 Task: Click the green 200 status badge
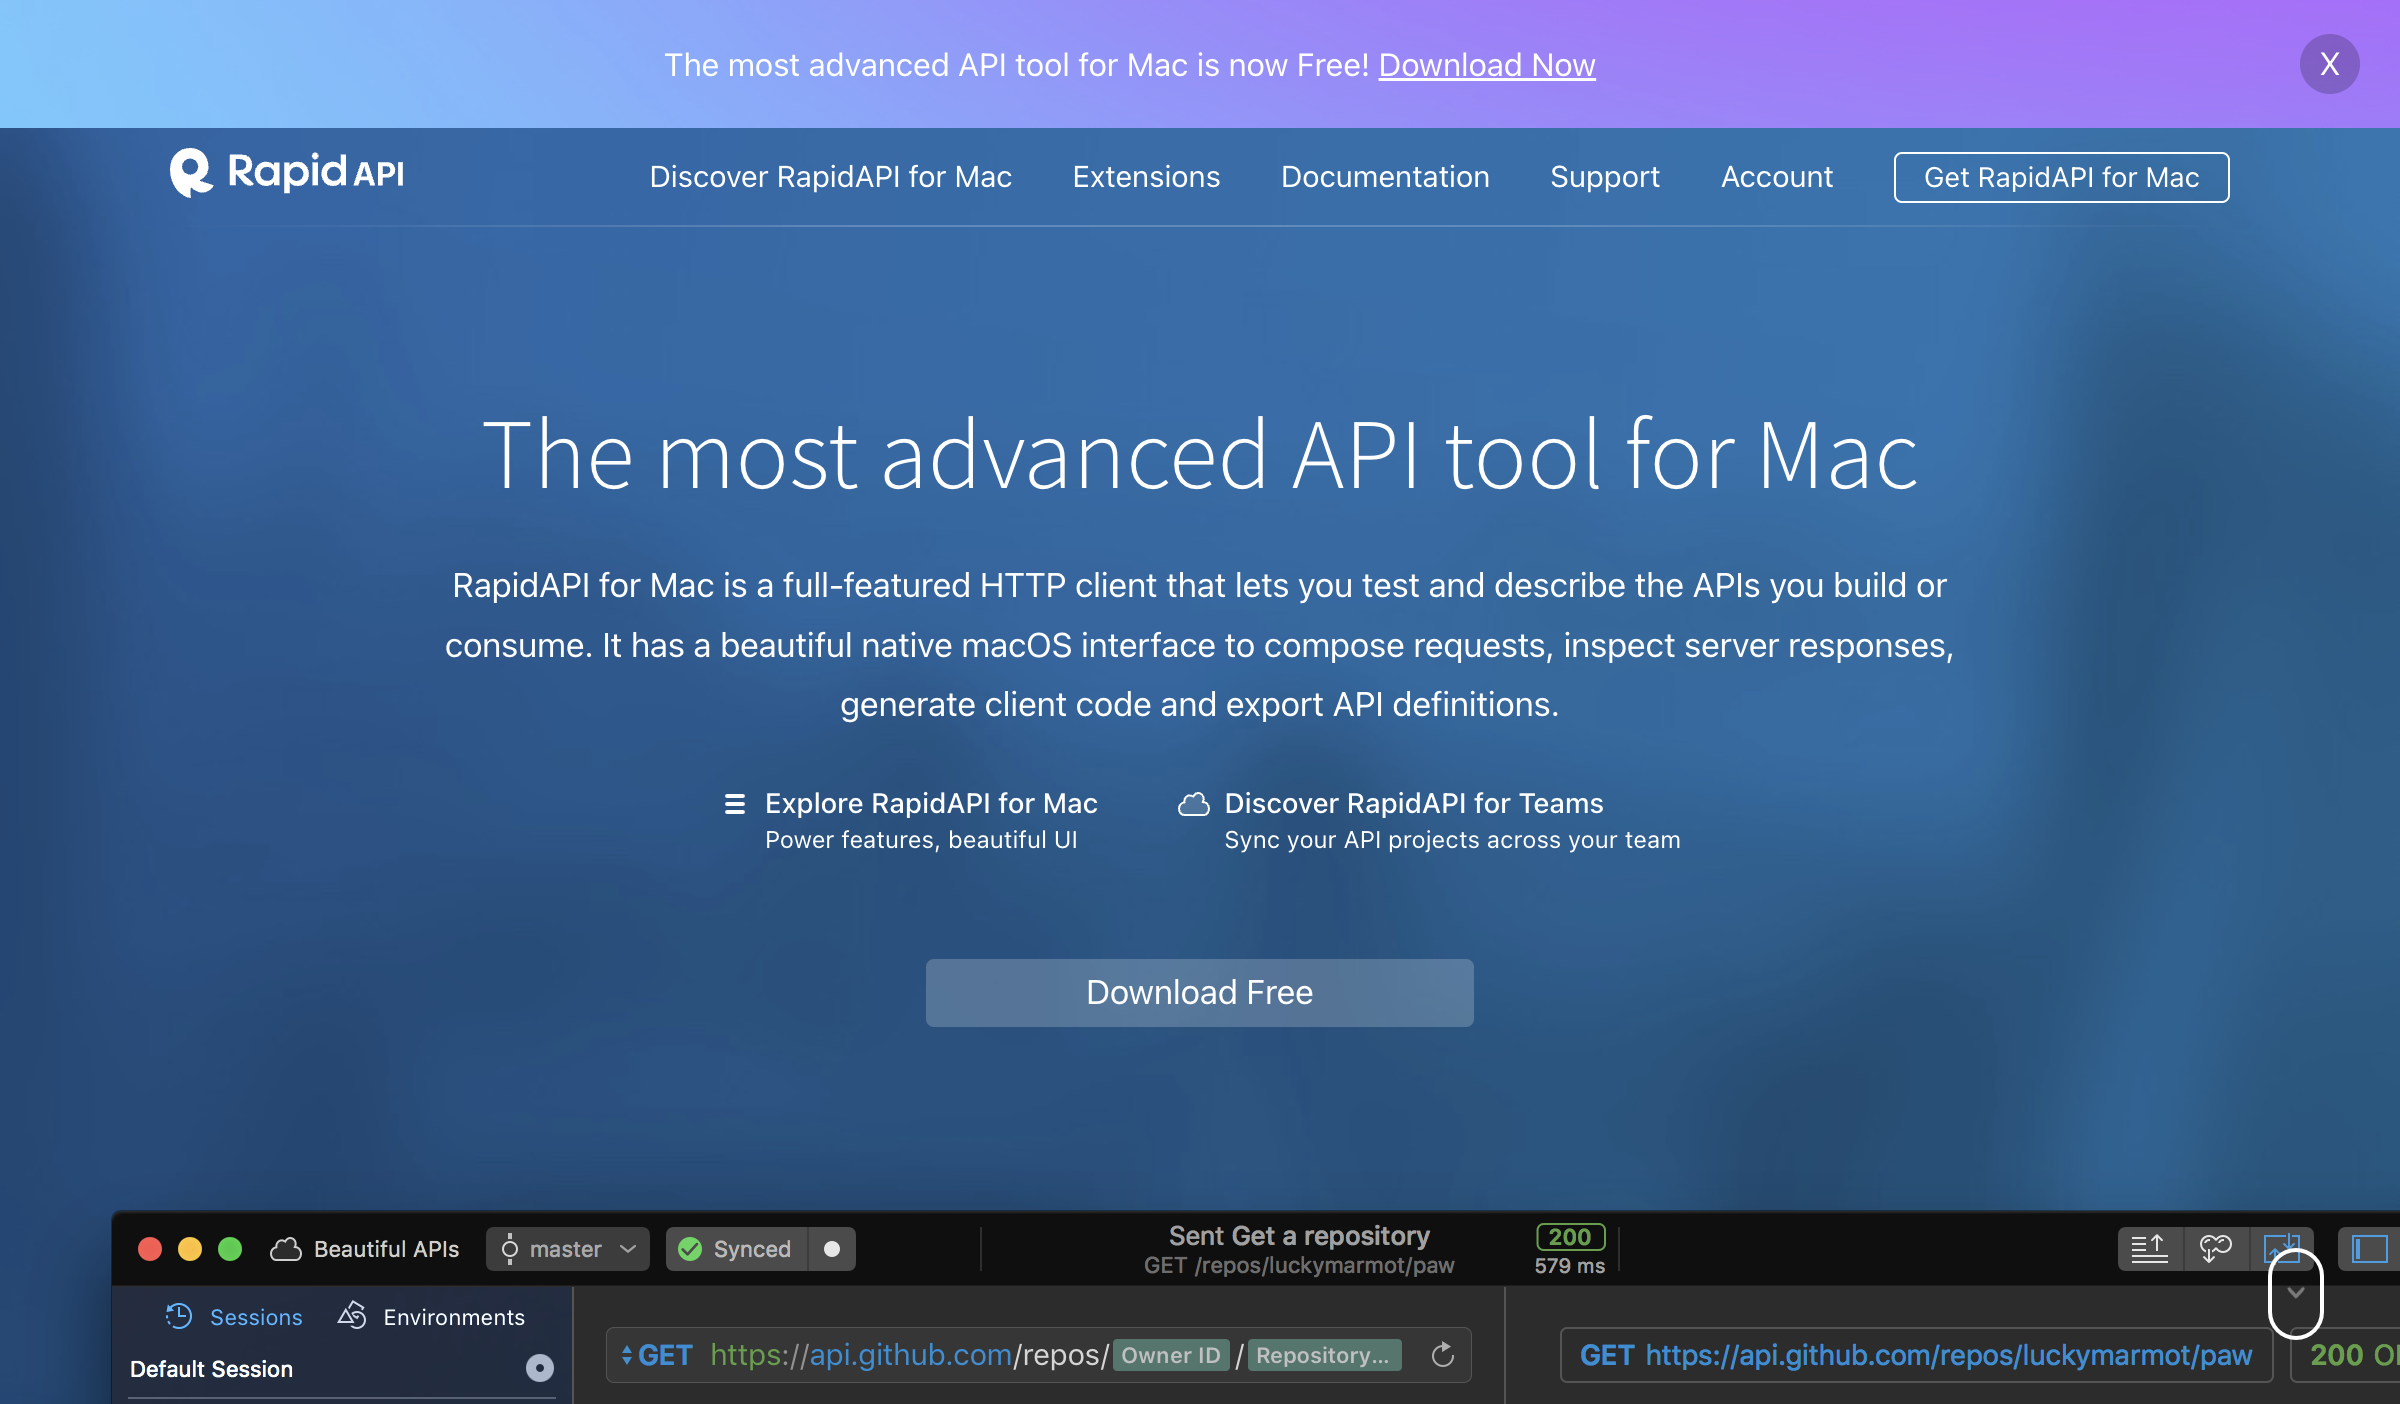(x=1570, y=1237)
